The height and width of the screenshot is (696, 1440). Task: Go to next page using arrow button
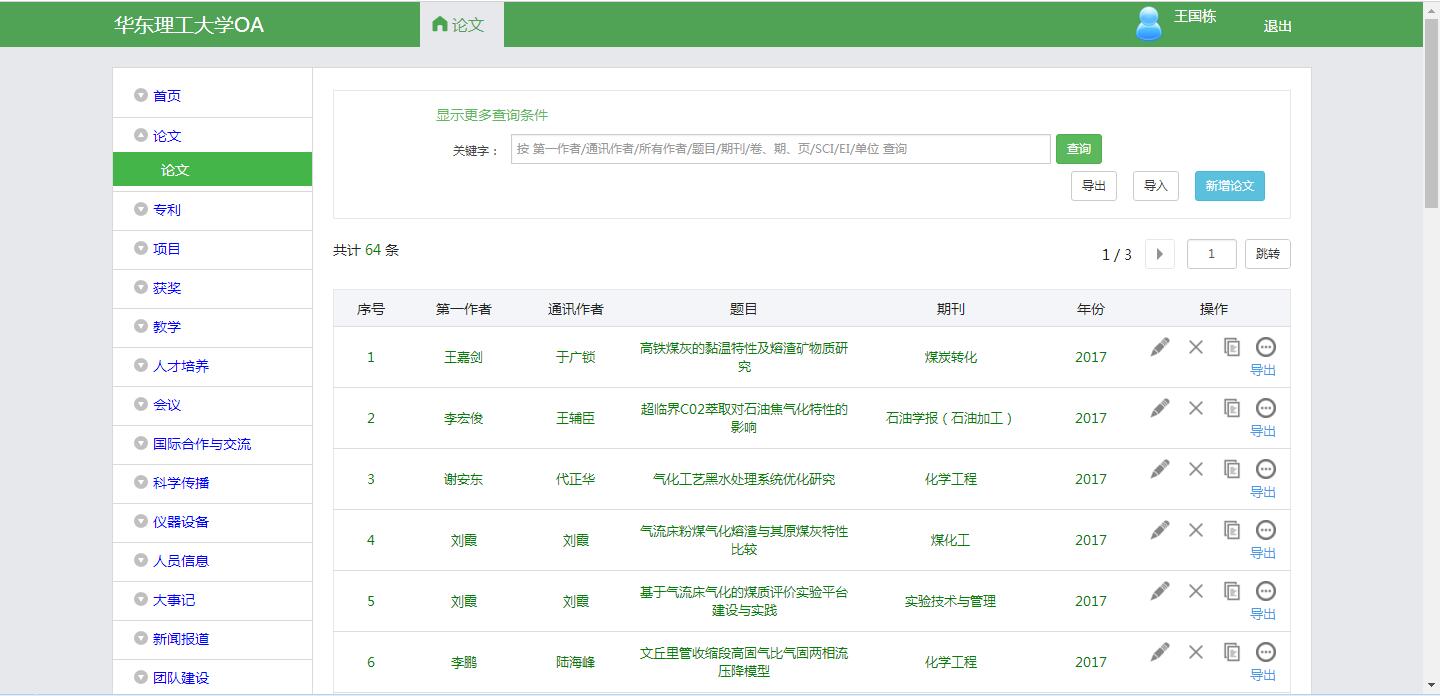coord(1159,254)
